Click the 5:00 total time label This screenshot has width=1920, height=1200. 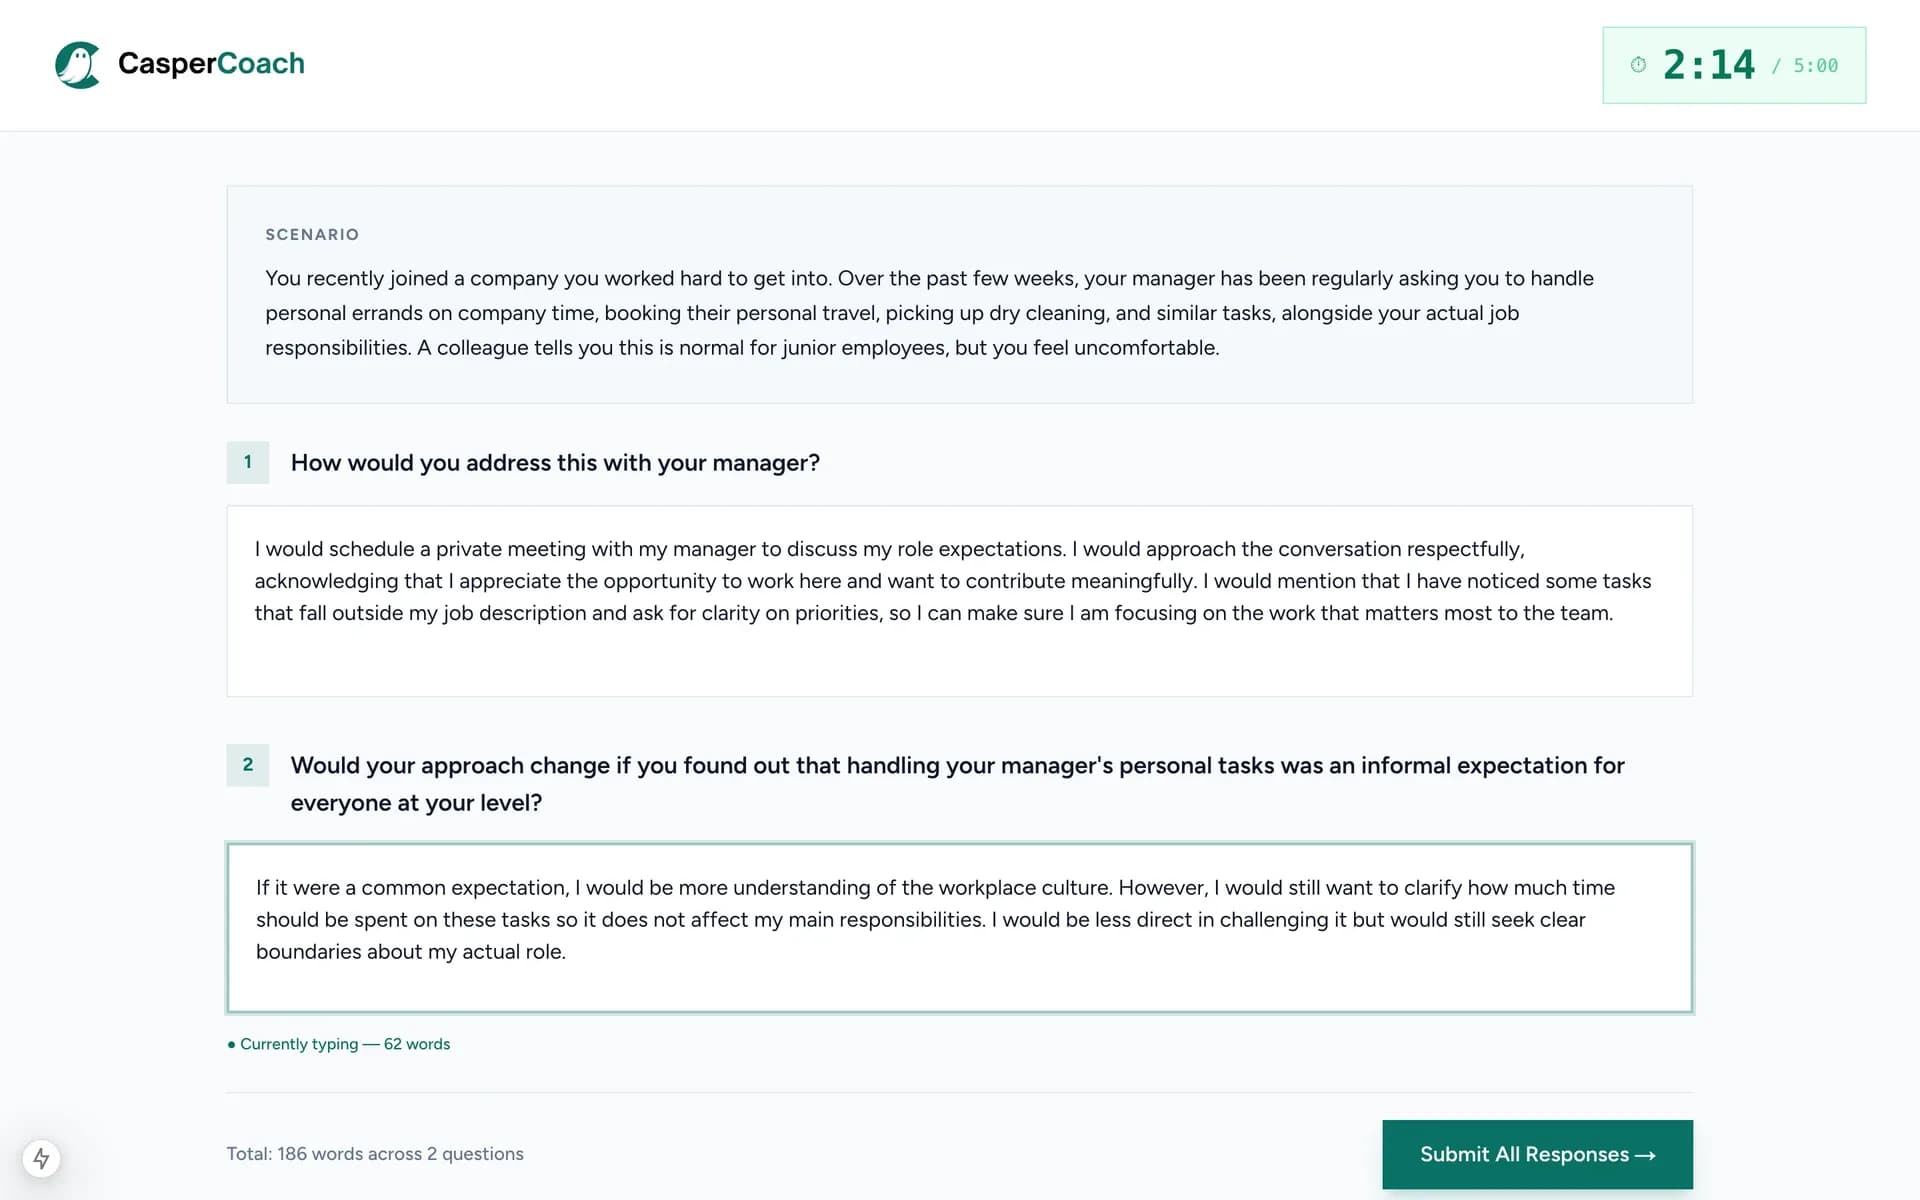1815,66
